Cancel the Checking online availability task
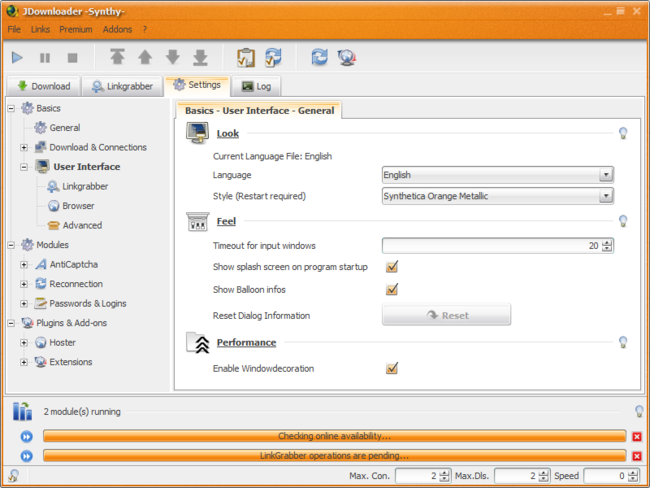 [x=637, y=437]
